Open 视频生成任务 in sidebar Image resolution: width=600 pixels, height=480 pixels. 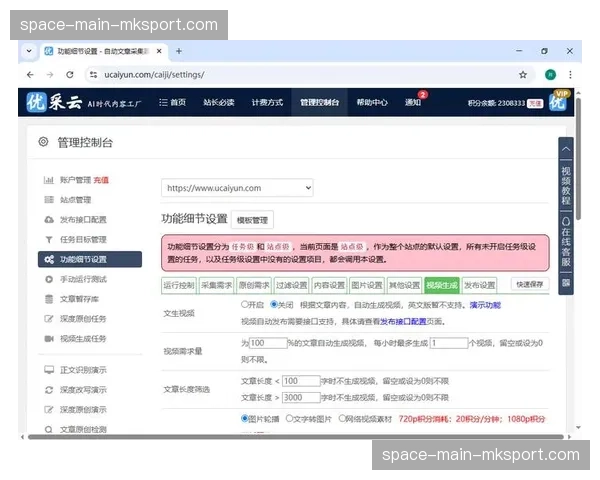point(83,339)
